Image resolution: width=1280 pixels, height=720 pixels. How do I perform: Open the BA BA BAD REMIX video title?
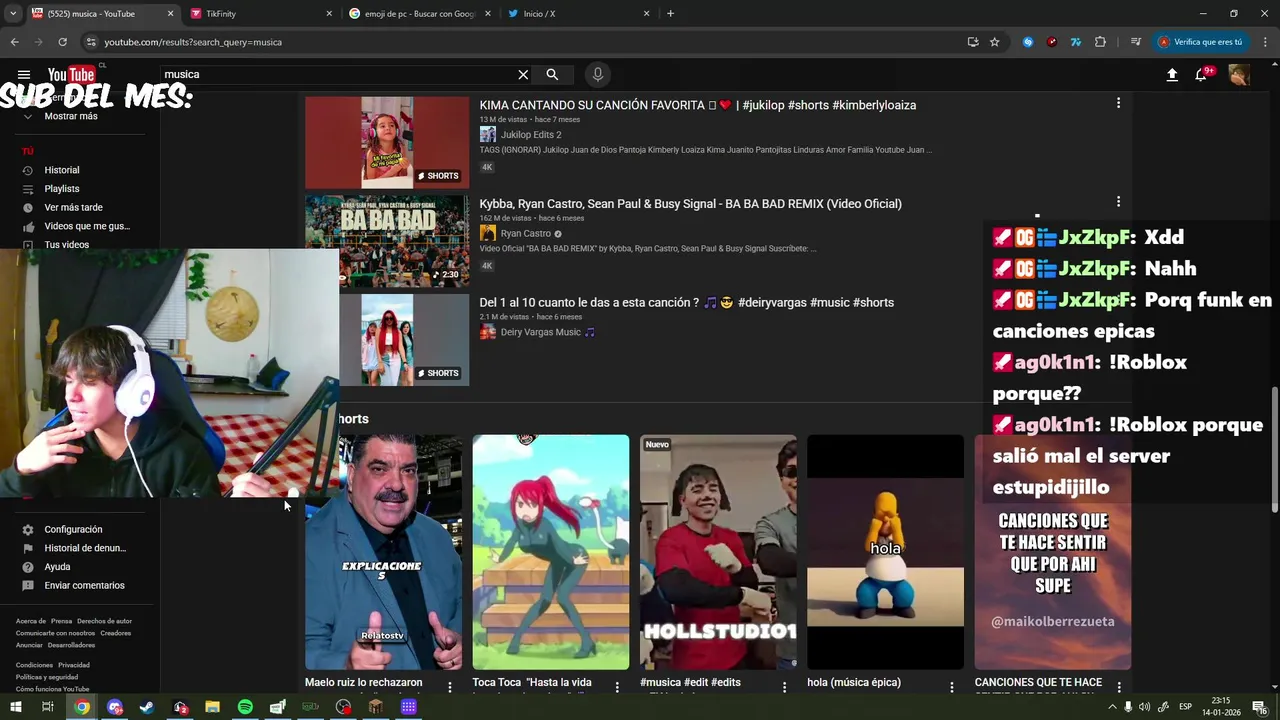690,203
